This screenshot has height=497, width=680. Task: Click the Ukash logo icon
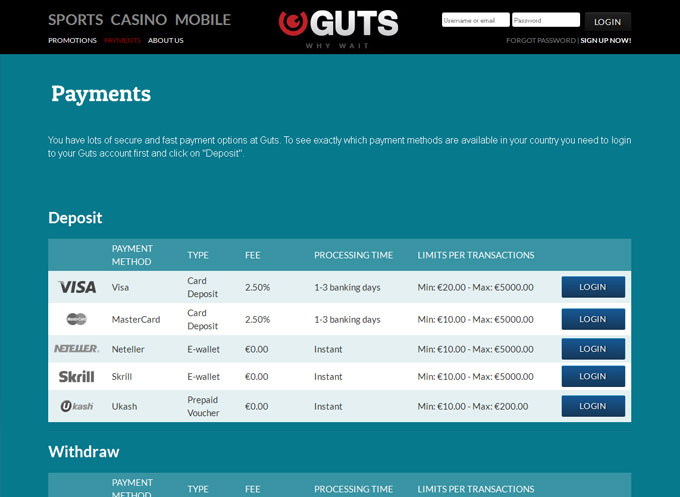pyautogui.click(x=77, y=406)
